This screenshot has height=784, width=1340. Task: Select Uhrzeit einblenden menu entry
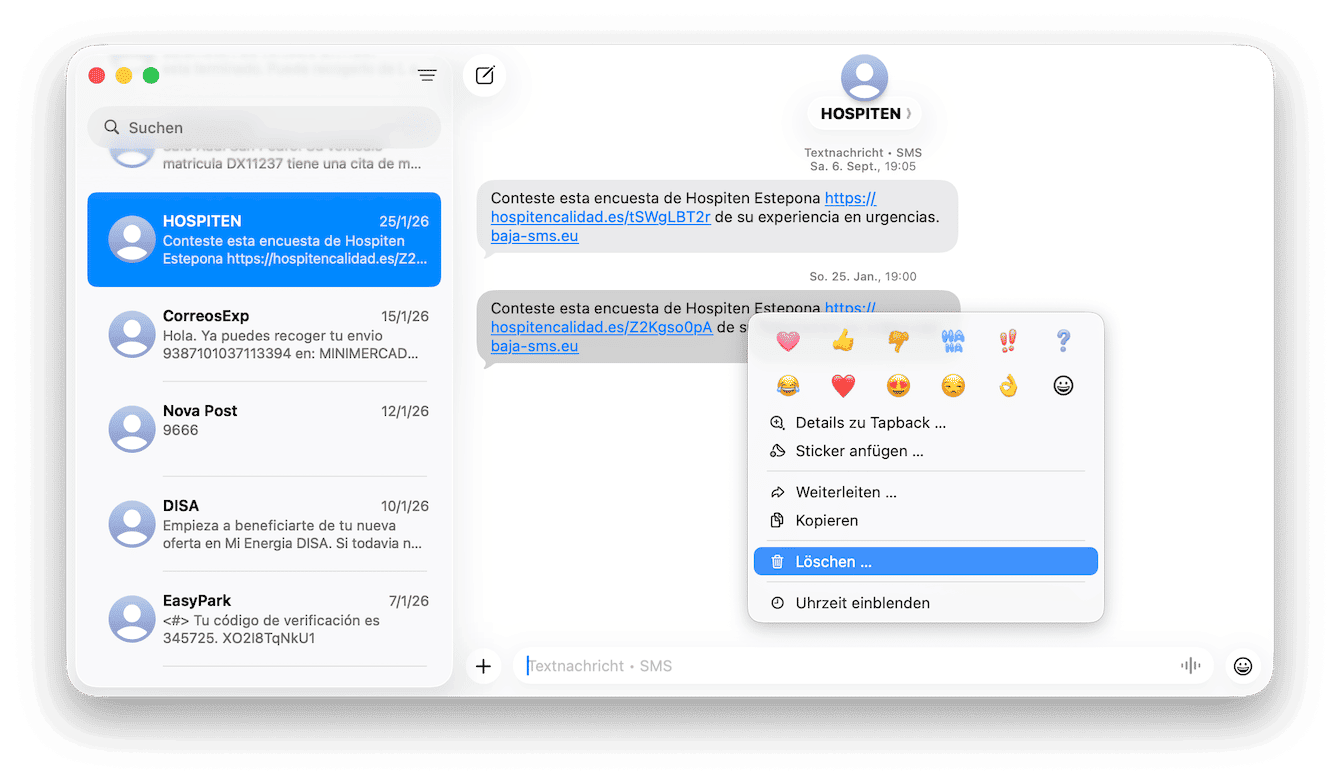[926, 603]
